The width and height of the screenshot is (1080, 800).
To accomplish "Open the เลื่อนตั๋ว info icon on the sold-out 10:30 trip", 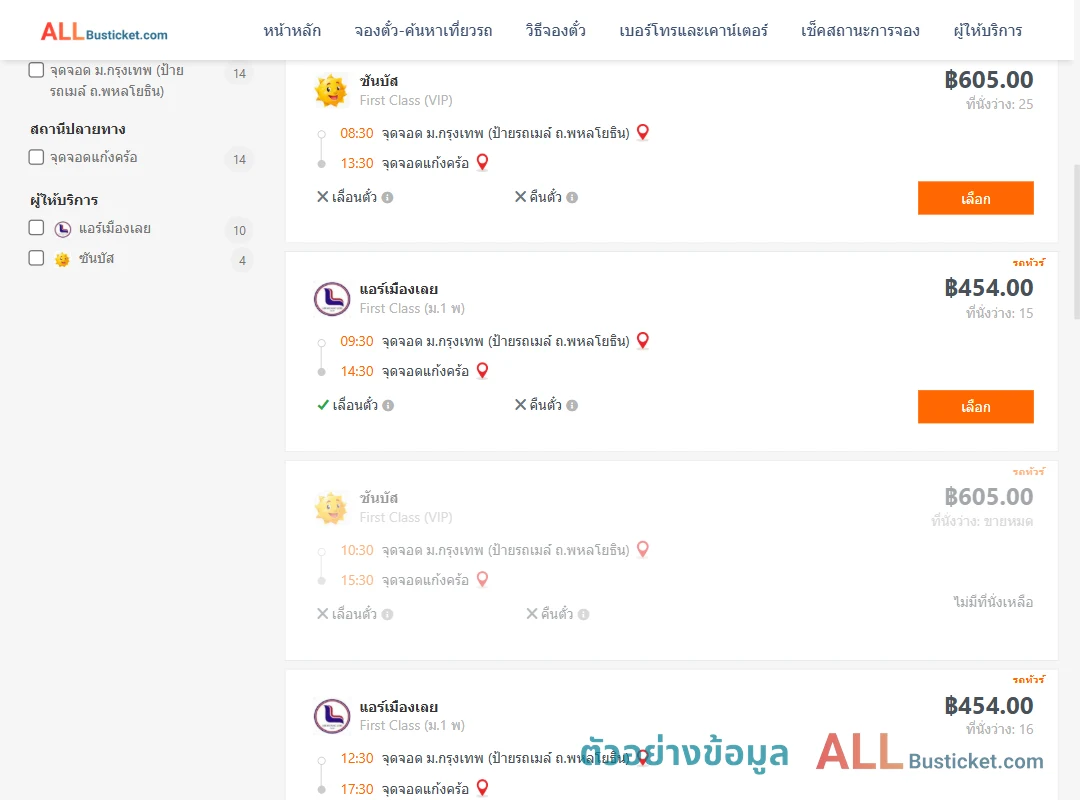I will click(388, 615).
